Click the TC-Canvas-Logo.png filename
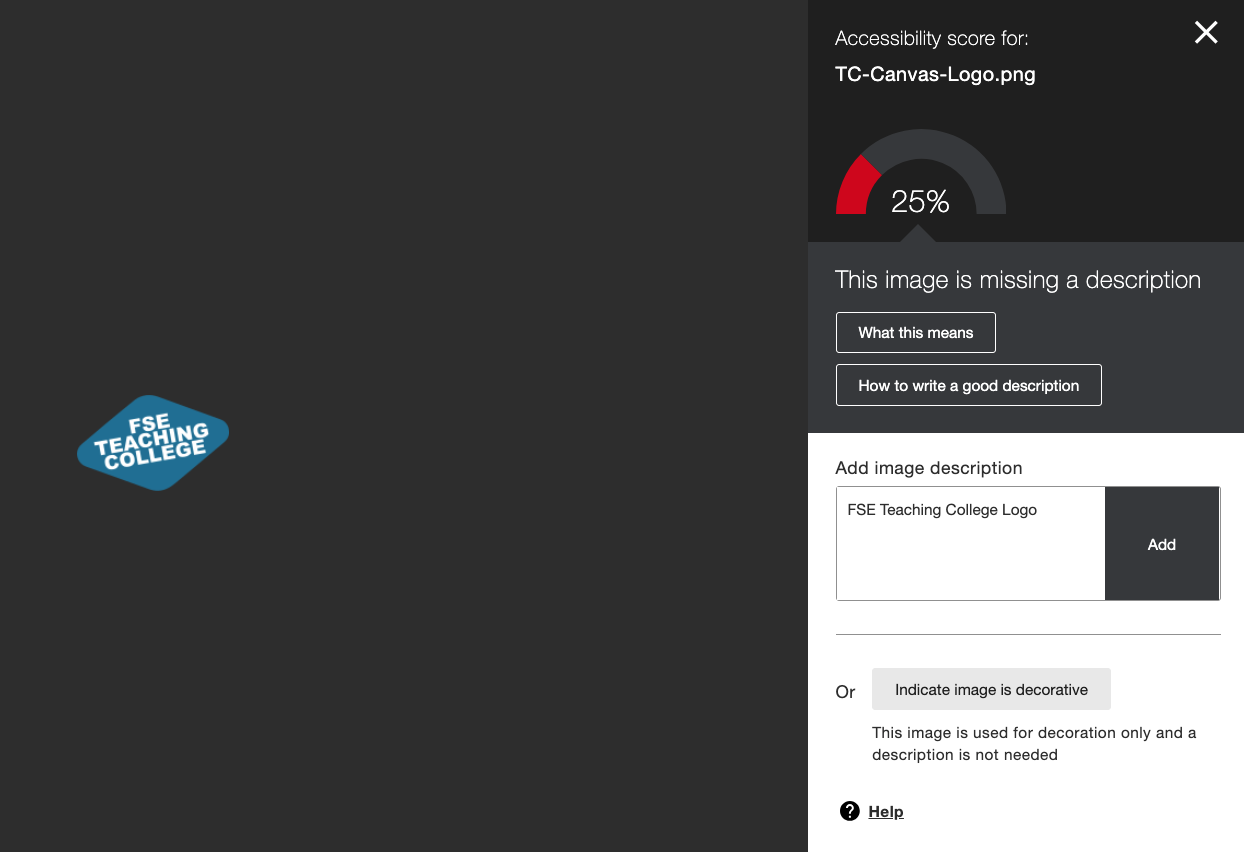The height and width of the screenshot is (852, 1244). (x=935, y=74)
